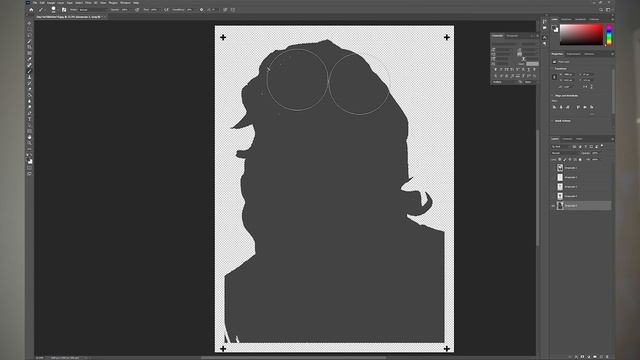Click more options ellipsis under Align
Viewport: 640px width, 360px height.
pos(592,114)
